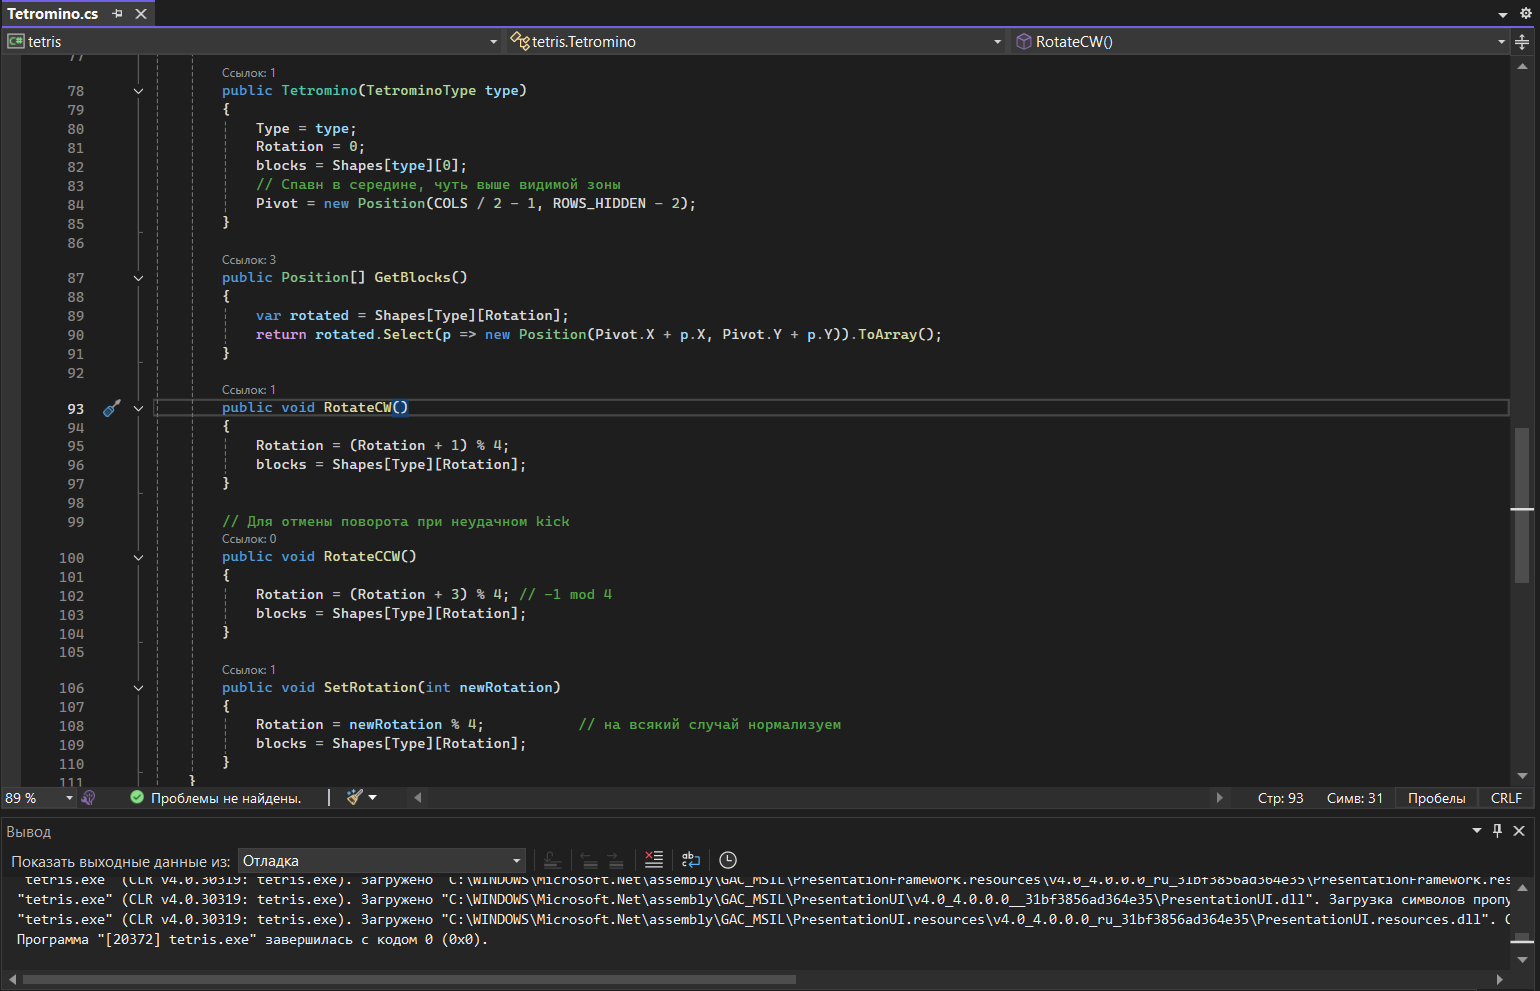Click the RotateCW method name in code

click(357, 408)
